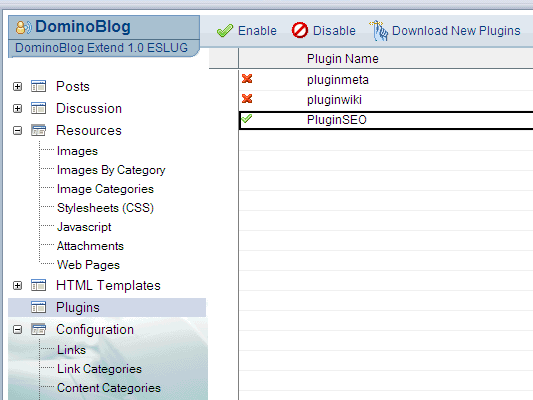This screenshot has width=533, height=400.
Task: Collapse the Resources tree node
Action: click(x=17, y=131)
